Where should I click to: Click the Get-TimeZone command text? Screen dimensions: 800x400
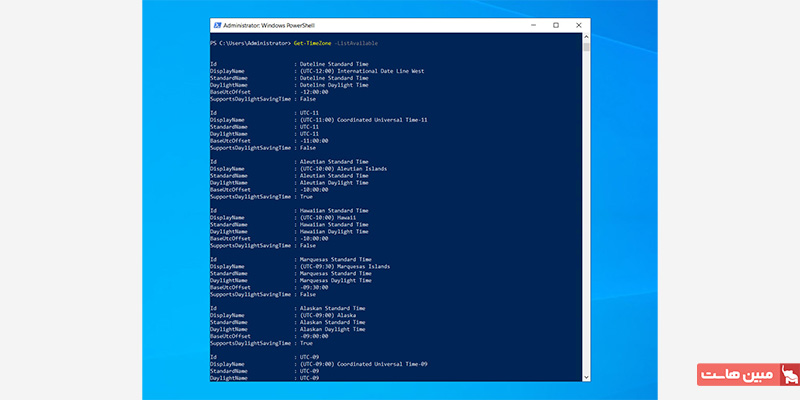click(313, 43)
